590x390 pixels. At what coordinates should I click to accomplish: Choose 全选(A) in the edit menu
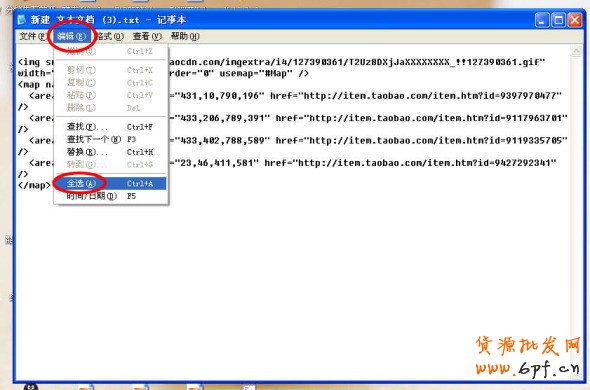pyautogui.click(x=110, y=183)
